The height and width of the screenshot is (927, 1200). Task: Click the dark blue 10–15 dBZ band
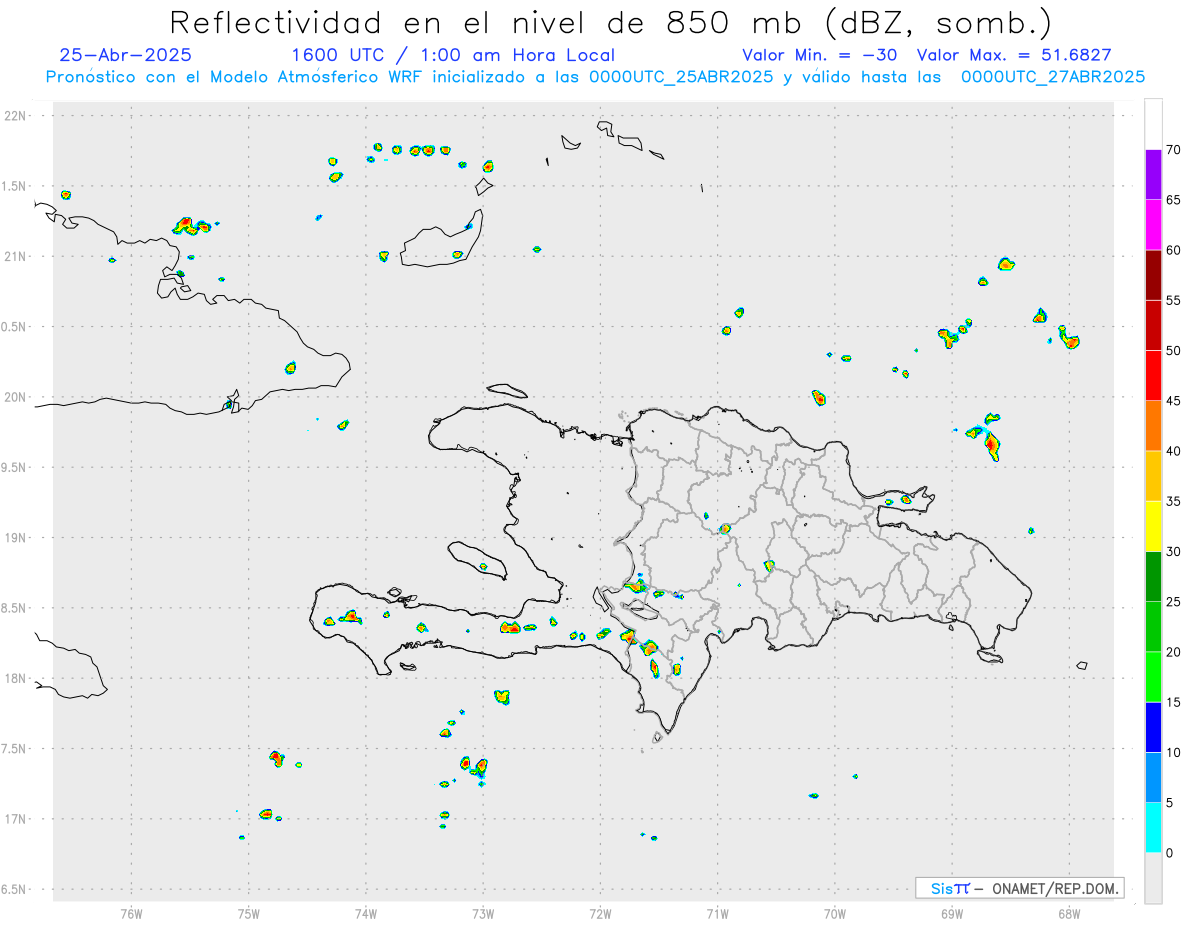(1153, 727)
